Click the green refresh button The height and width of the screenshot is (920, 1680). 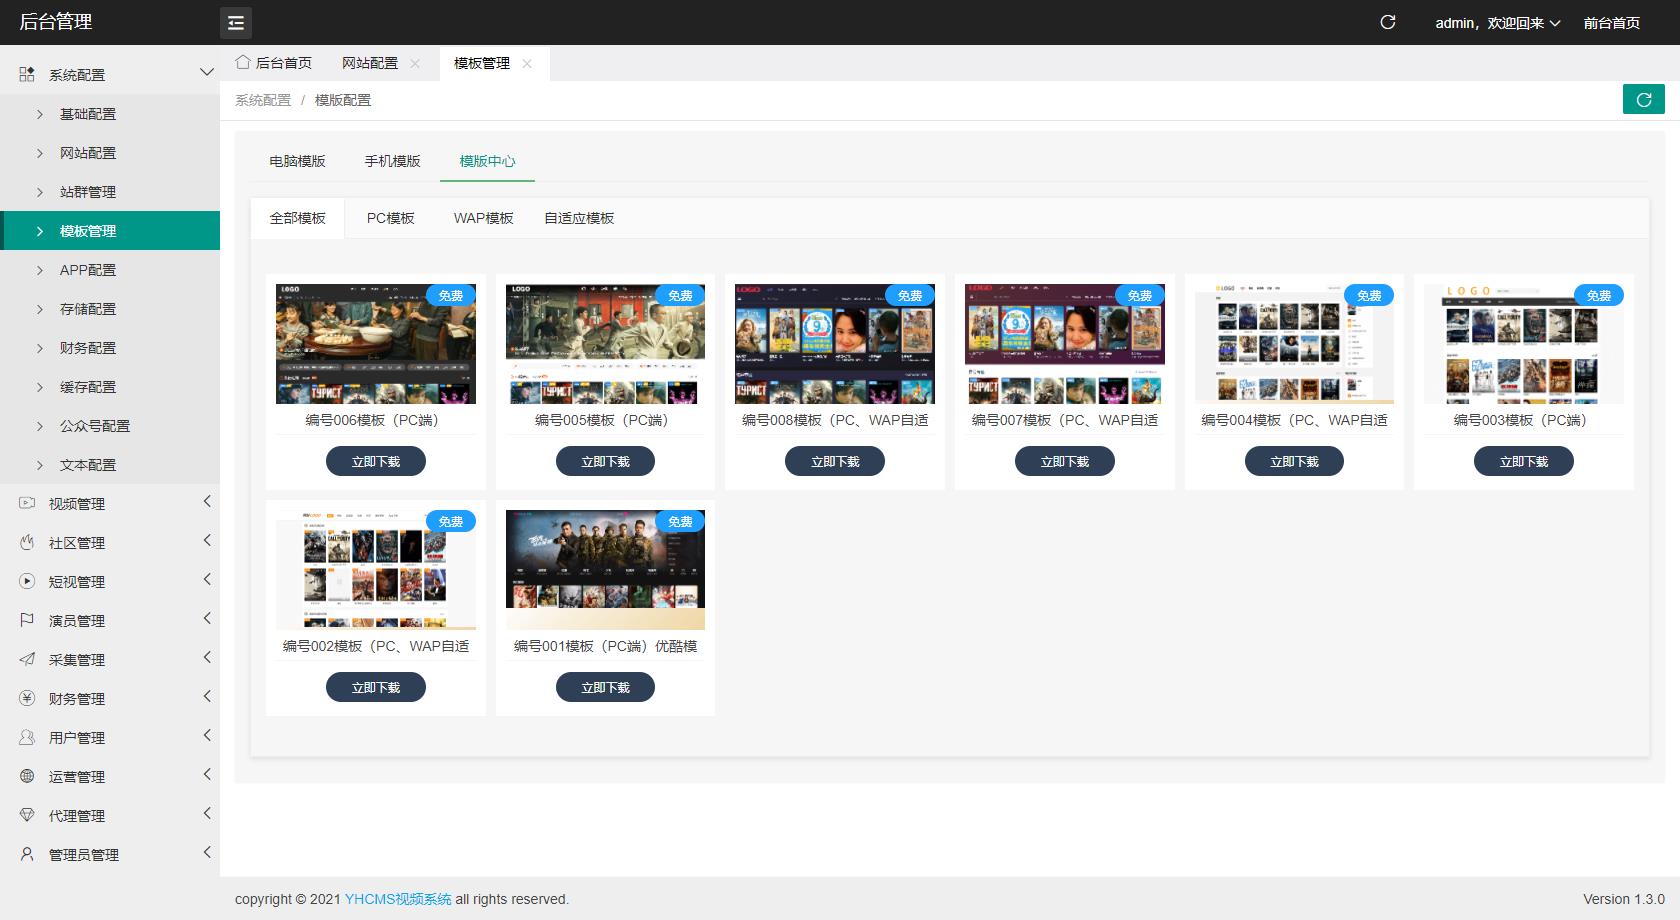pyautogui.click(x=1644, y=99)
